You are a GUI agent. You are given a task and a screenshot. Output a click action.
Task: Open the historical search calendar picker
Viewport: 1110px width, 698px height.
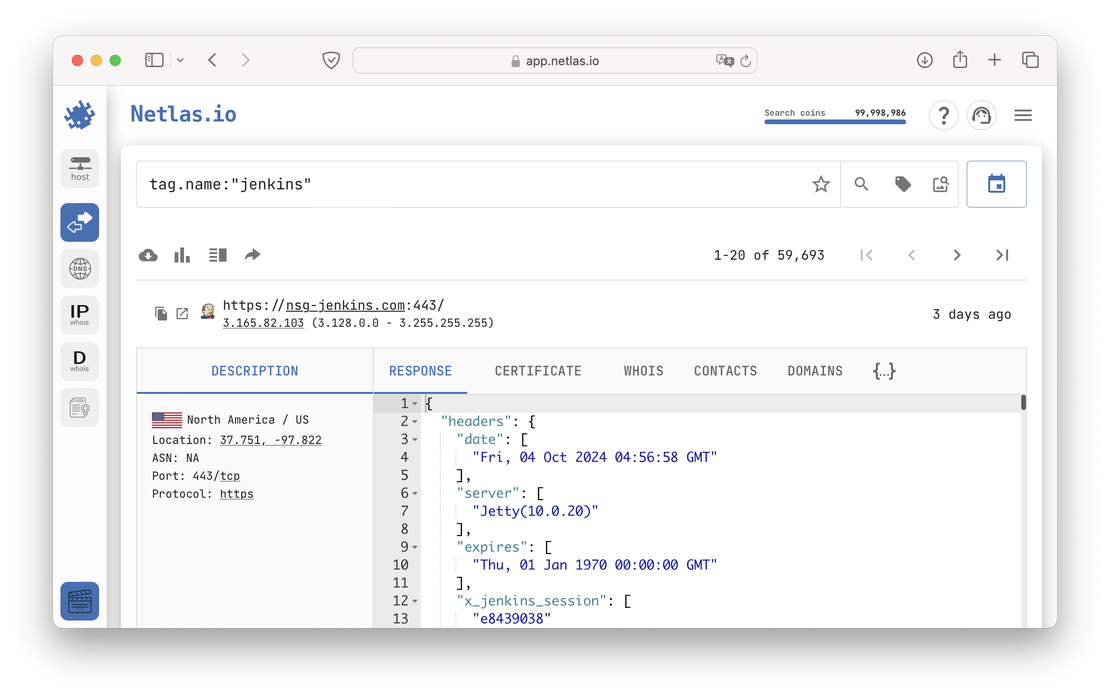pyautogui.click(x=996, y=184)
